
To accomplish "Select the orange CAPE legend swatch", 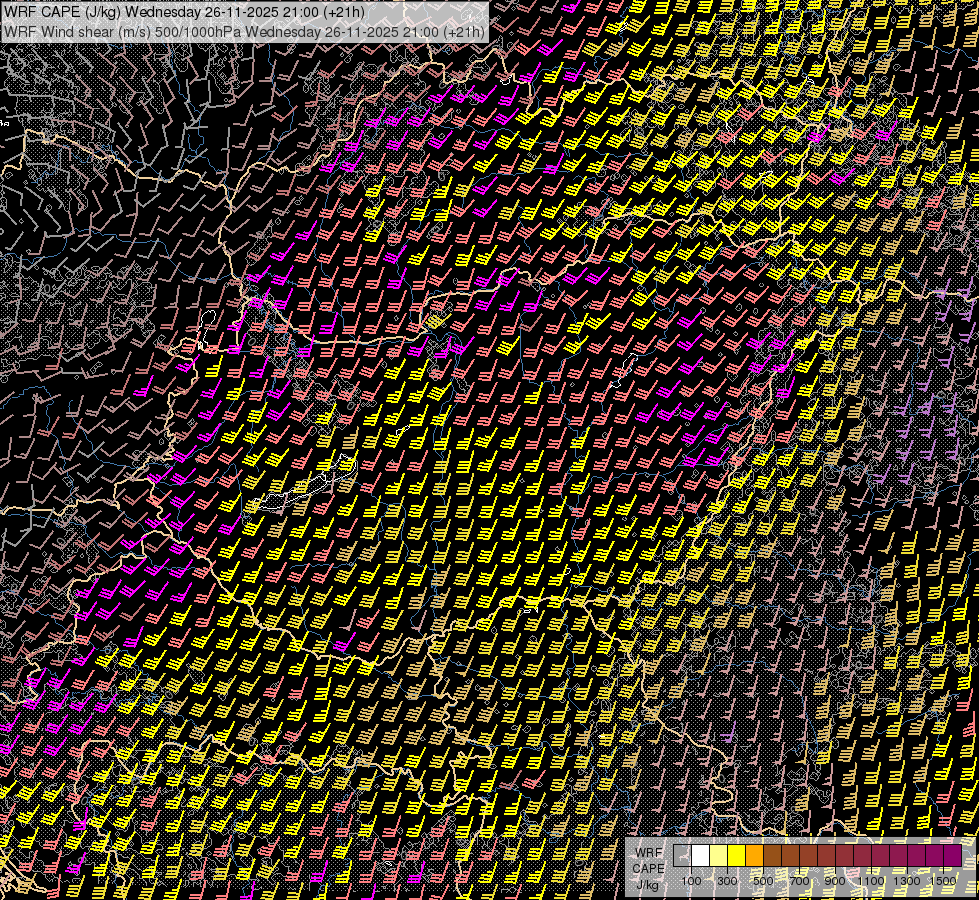I will tap(754, 855).
